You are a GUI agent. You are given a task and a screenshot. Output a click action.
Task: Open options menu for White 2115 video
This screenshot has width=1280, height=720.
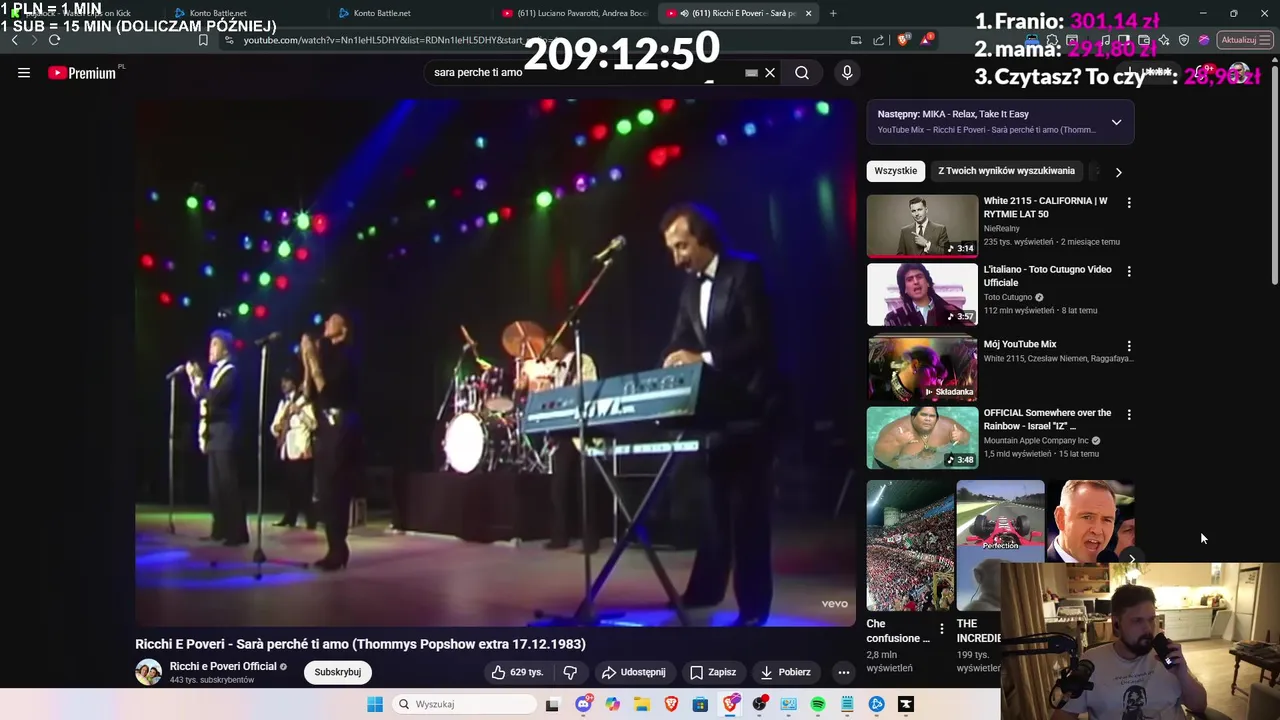1129,203
